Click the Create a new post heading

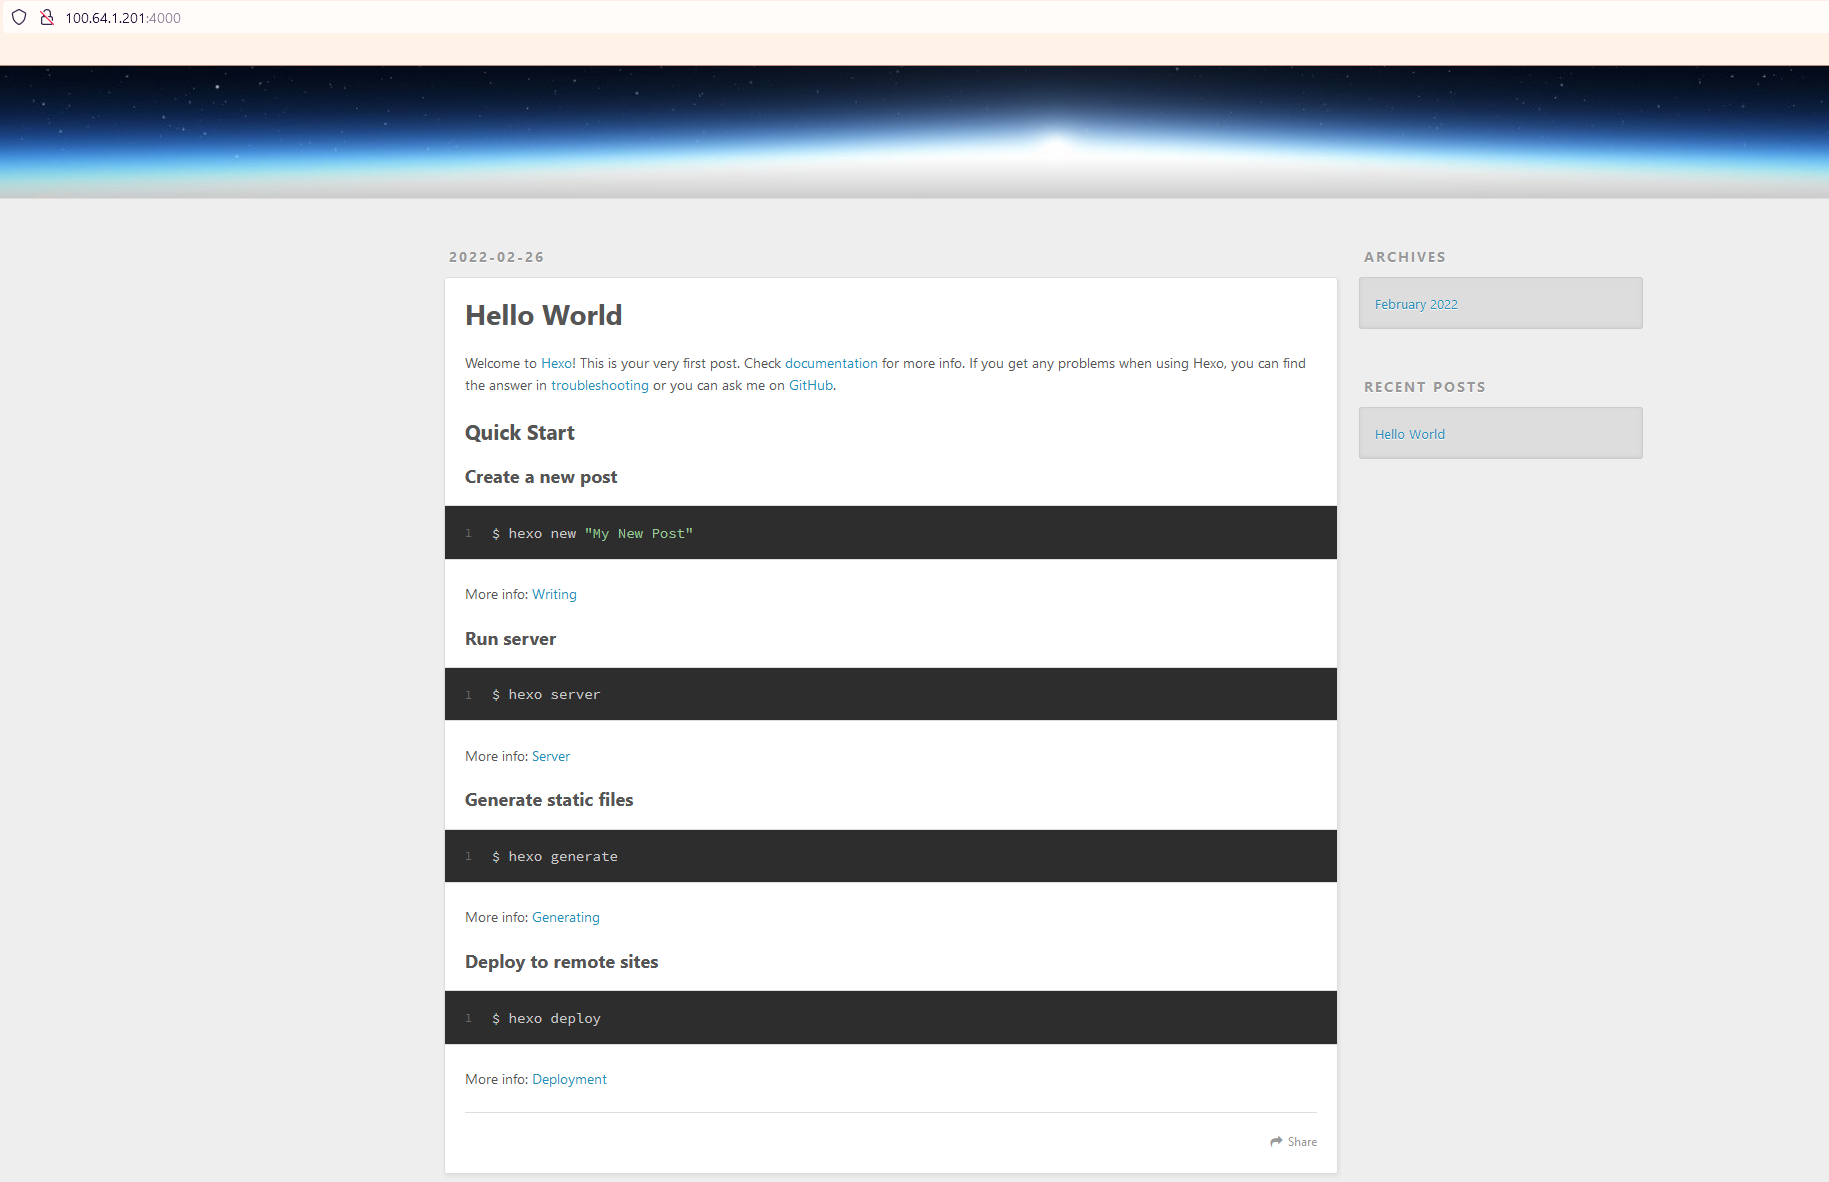tap(541, 477)
